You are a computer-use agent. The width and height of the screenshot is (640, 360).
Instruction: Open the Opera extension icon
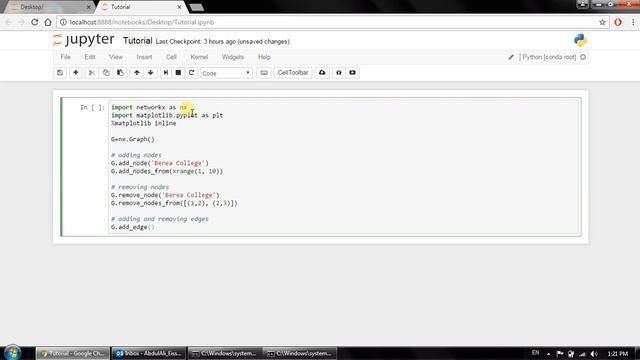click(x=618, y=22)
